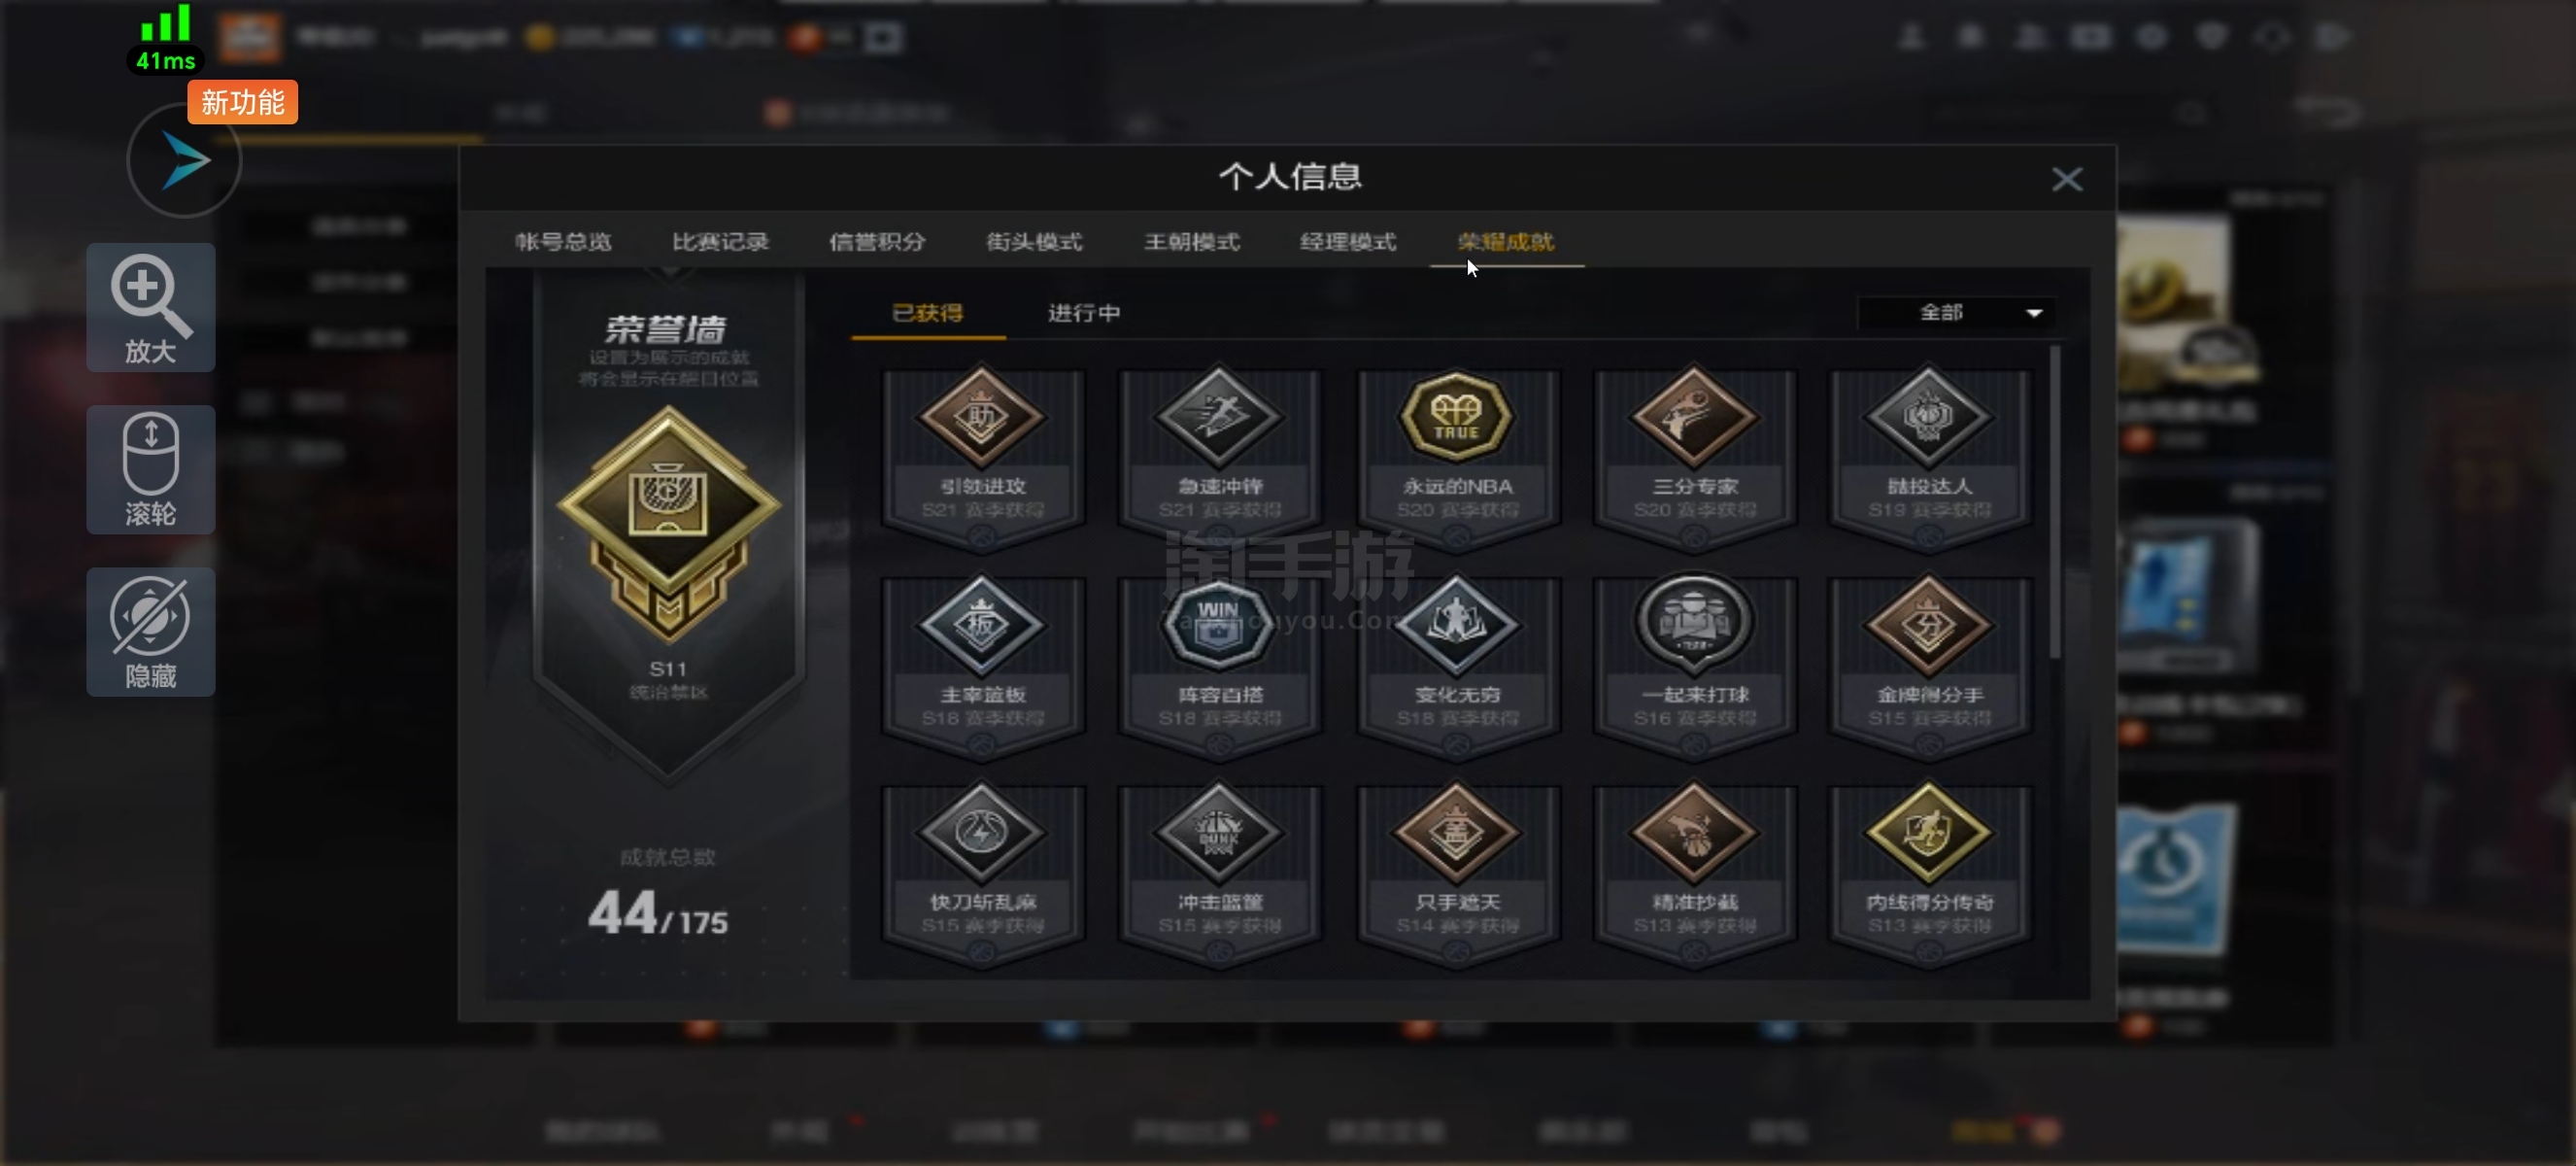
Task: Select the 内线得分传奇 gold badge
Action: 1929,871
